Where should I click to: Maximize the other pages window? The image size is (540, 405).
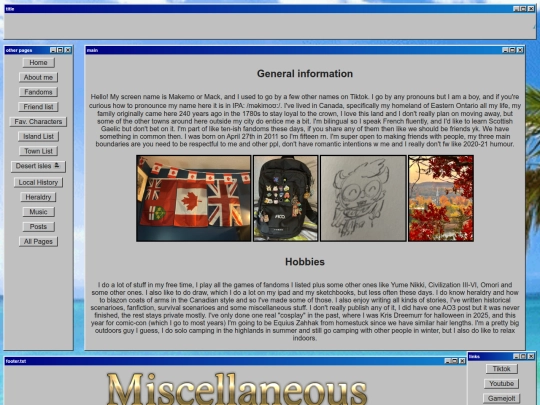(x=60, y=50)
